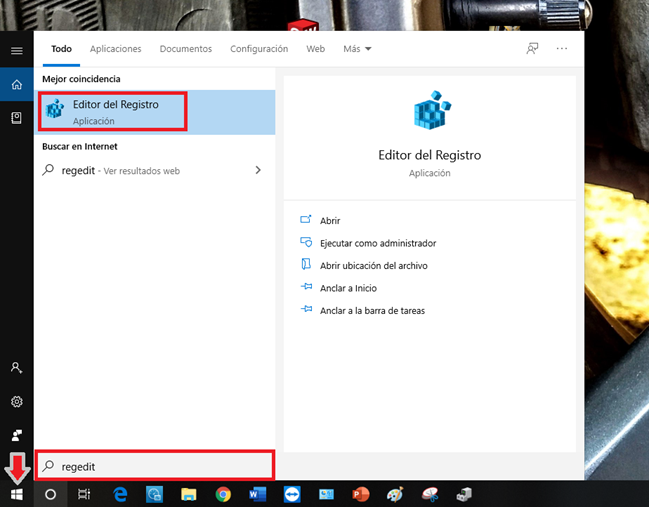
Task: Open the Editor del Registro best match result
Action: pos(155,112)
